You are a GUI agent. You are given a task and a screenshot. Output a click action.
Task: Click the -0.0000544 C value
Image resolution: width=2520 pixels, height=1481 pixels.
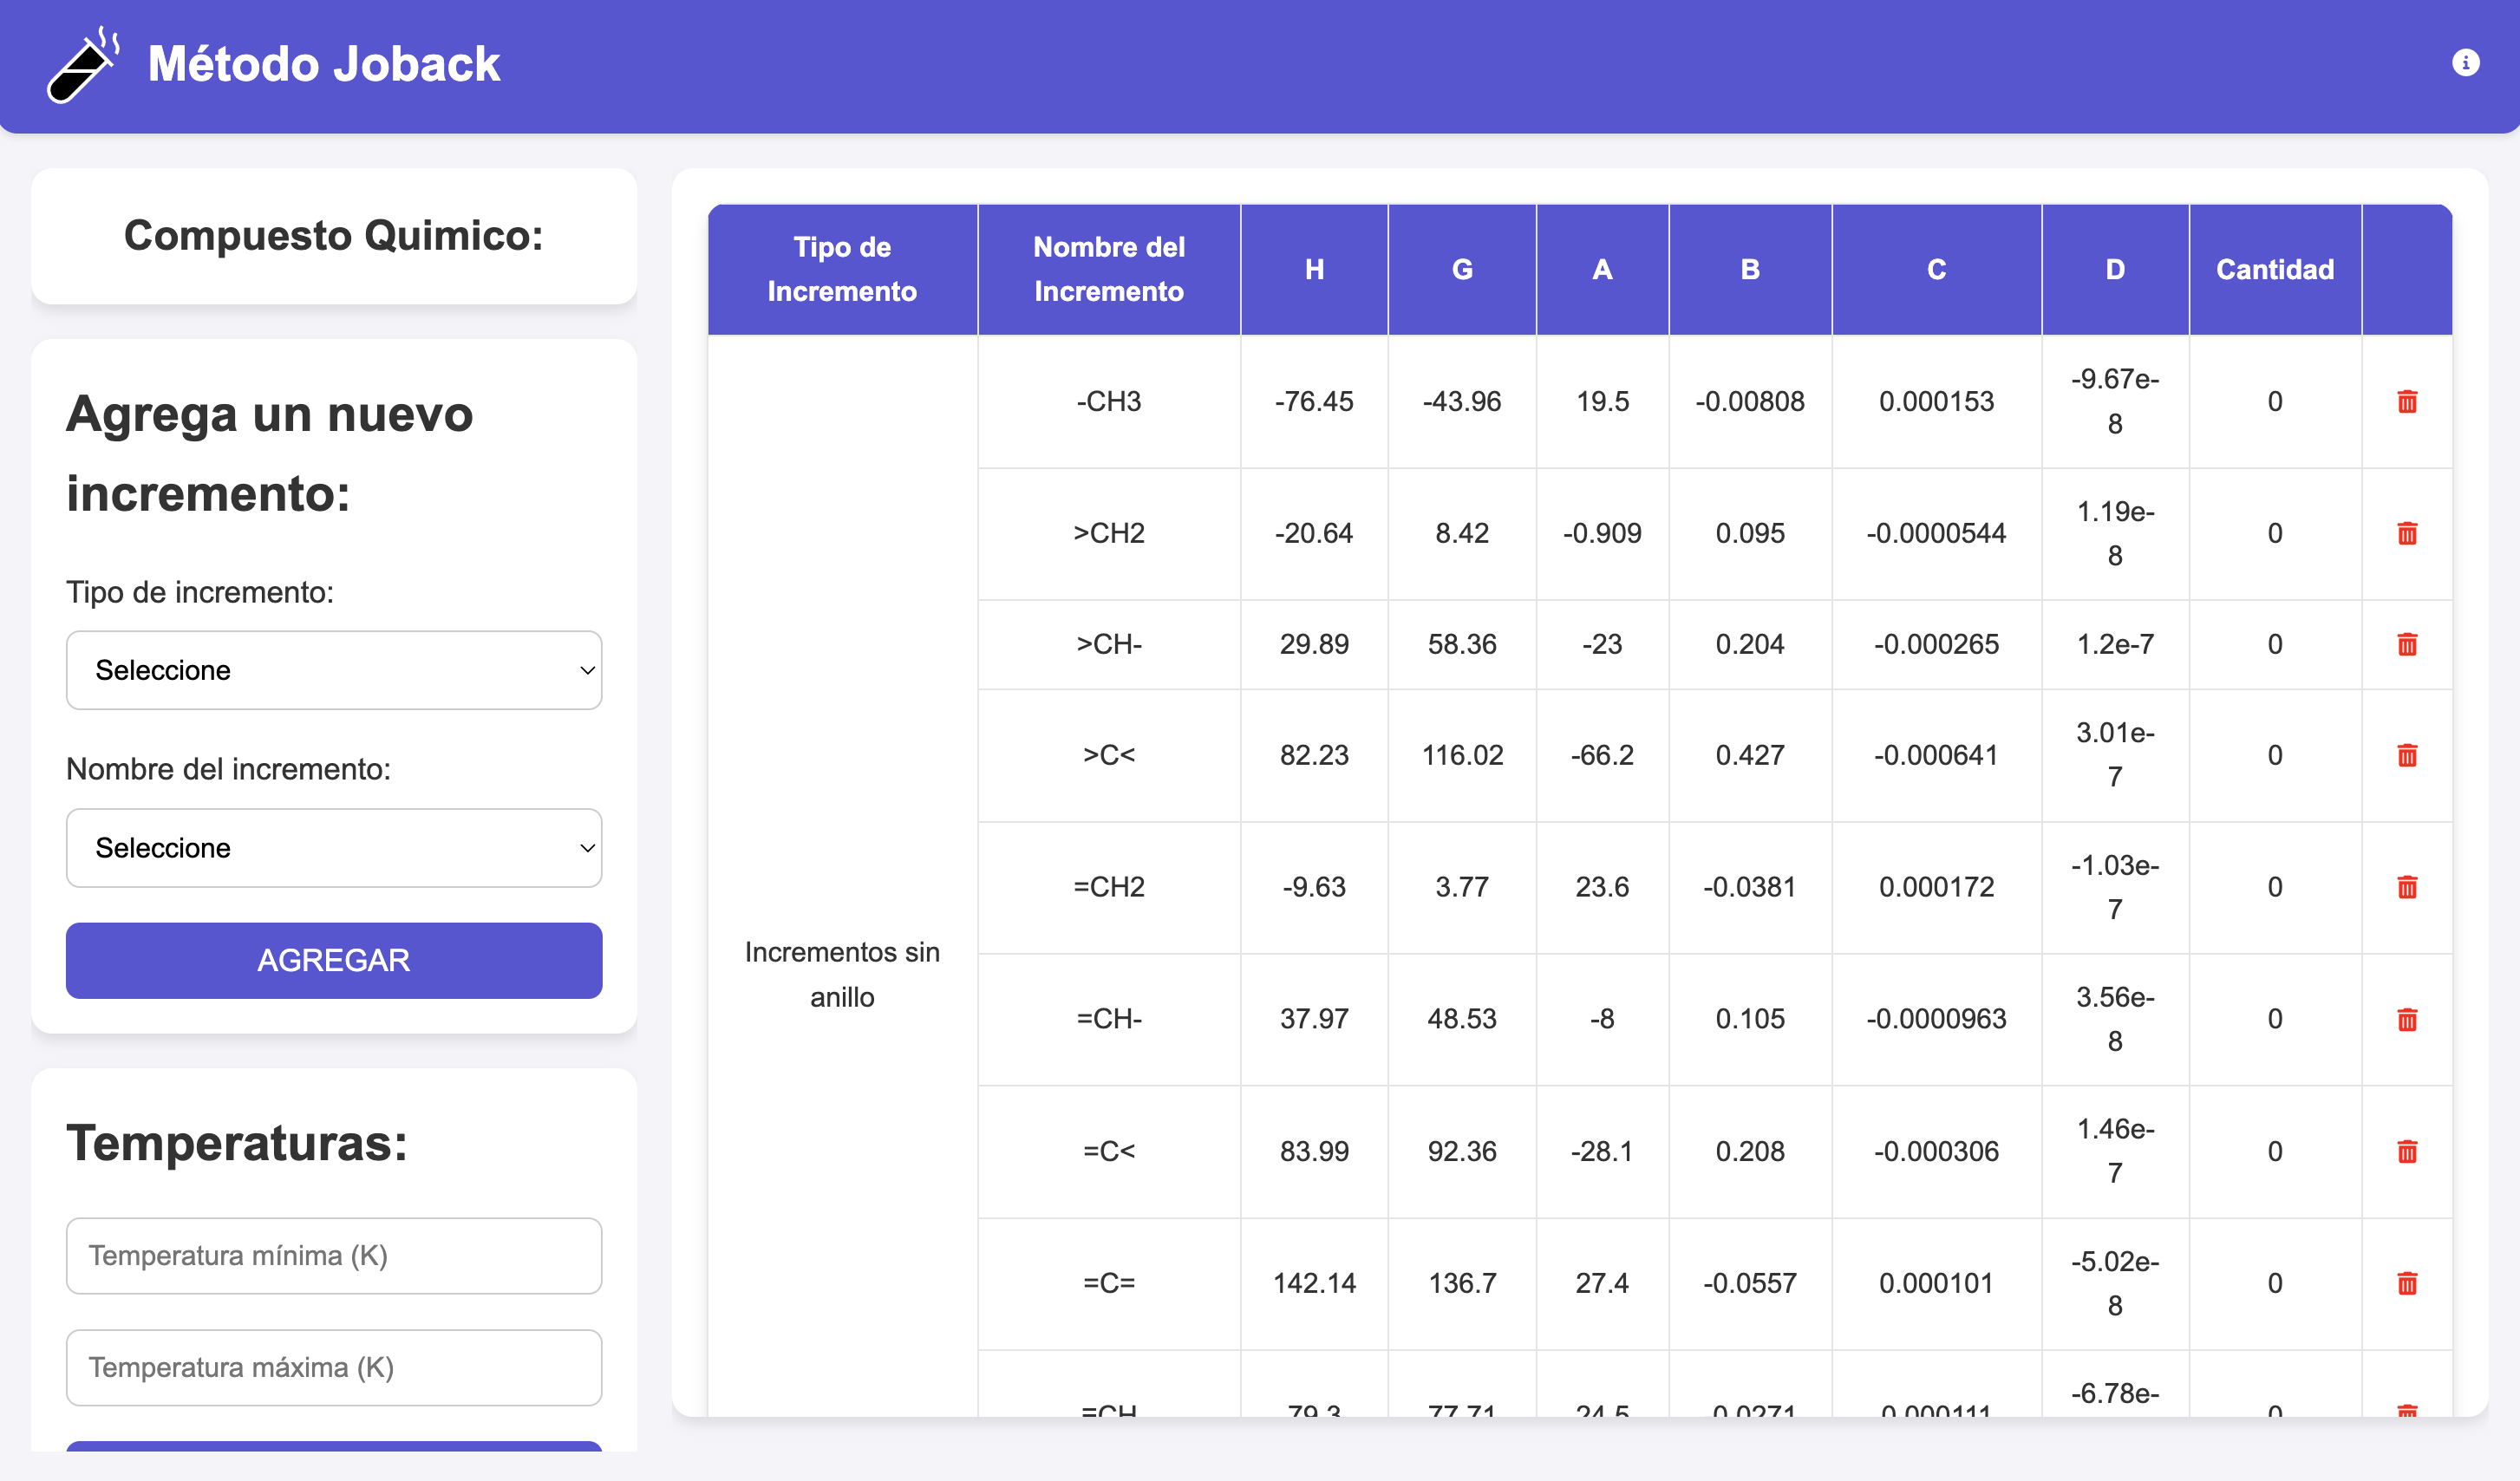(x=1936, y=533)
